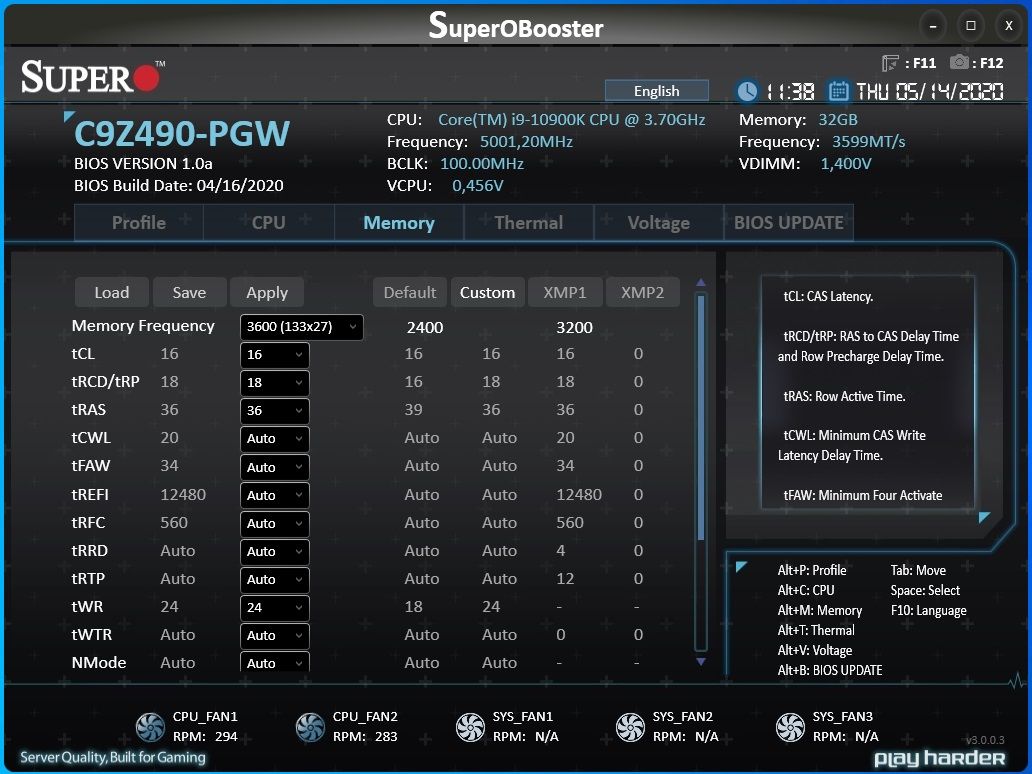The image size is (1032, 774).
Task: Open the tWR value dropdown
Action: pyautogui.click(x=274, y=607)
